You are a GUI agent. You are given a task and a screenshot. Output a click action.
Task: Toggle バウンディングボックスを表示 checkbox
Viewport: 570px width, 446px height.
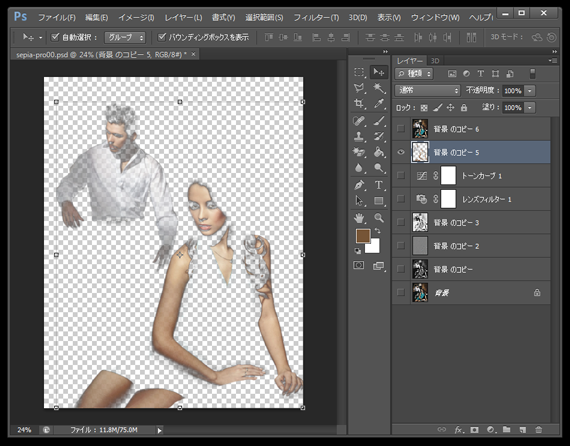162,37
